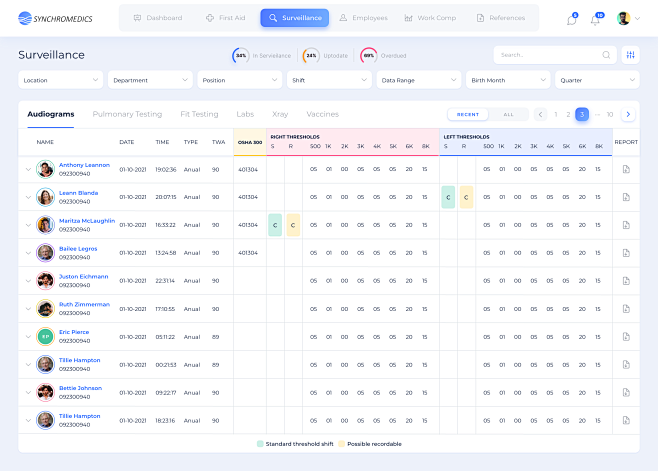
Task: Open the Birth Month dropdown
Action: pyautogui.click(x=508, y=79)
